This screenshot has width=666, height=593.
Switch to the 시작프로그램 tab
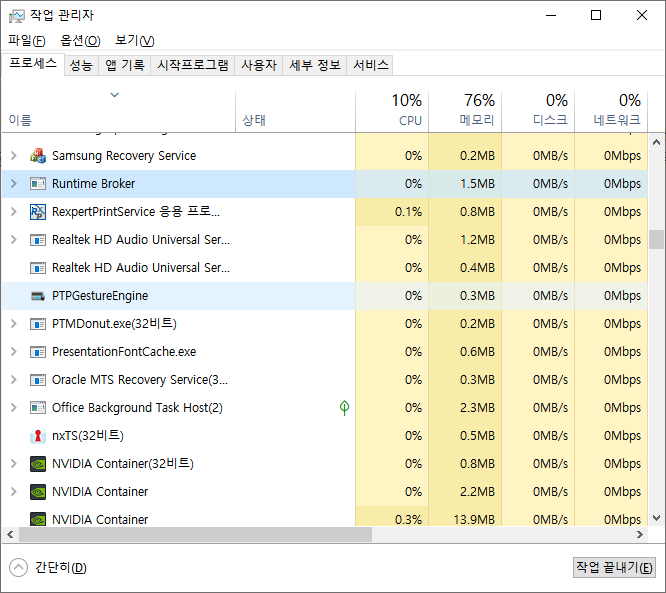tap(192, 65)
